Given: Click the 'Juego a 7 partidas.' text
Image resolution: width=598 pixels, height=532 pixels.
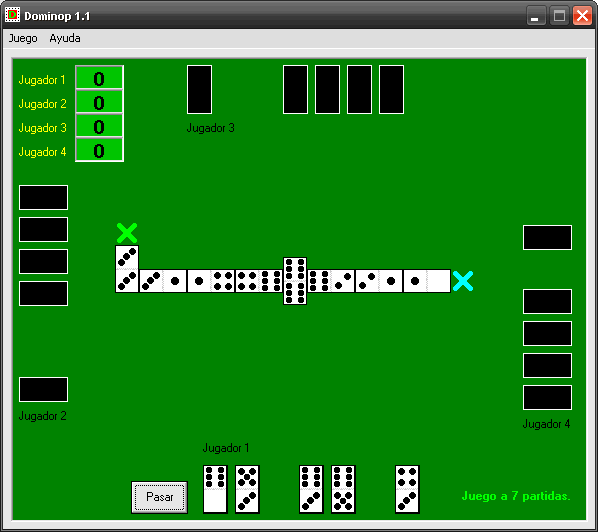Looking at the screenshot, I should pyautogui.click(x=516, y=496).
